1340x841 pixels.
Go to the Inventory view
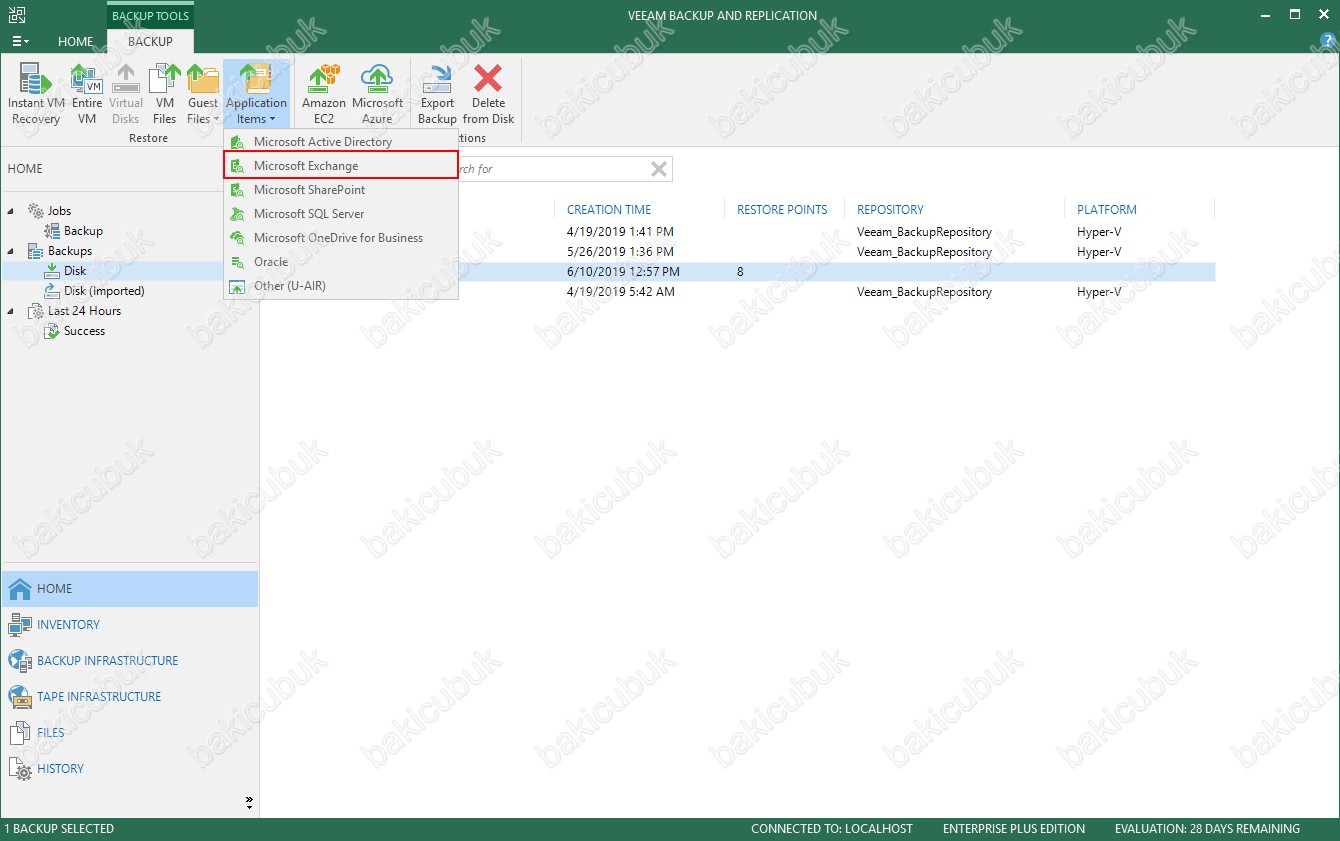click(x=68, y=625)
